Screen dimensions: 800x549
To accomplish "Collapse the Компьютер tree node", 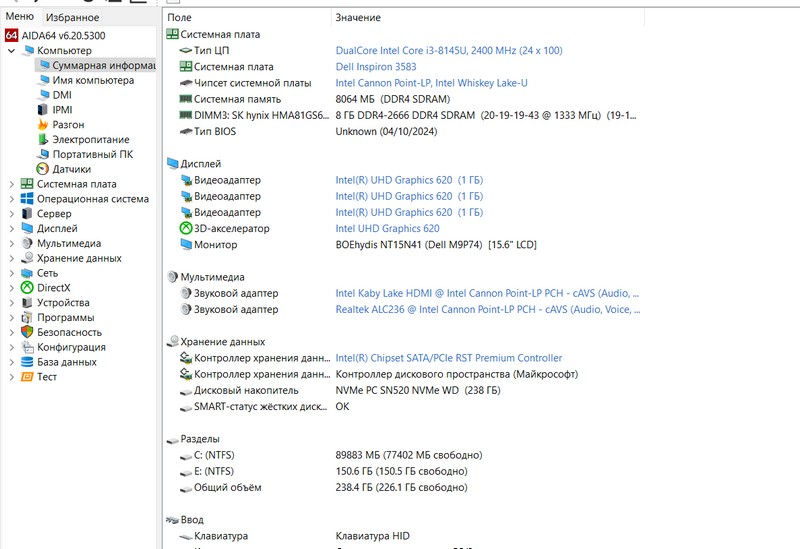I will coord(11,50).
